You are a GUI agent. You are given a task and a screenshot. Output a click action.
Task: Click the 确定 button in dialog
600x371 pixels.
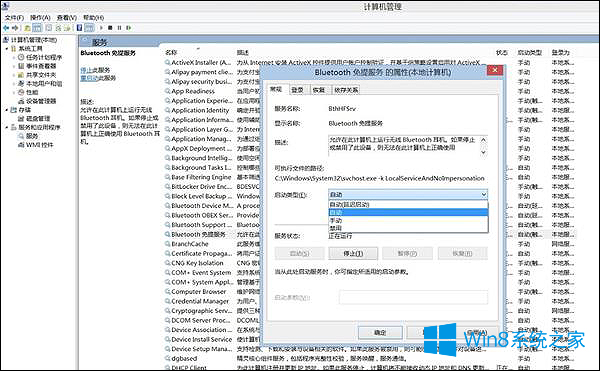coord(380,332)
